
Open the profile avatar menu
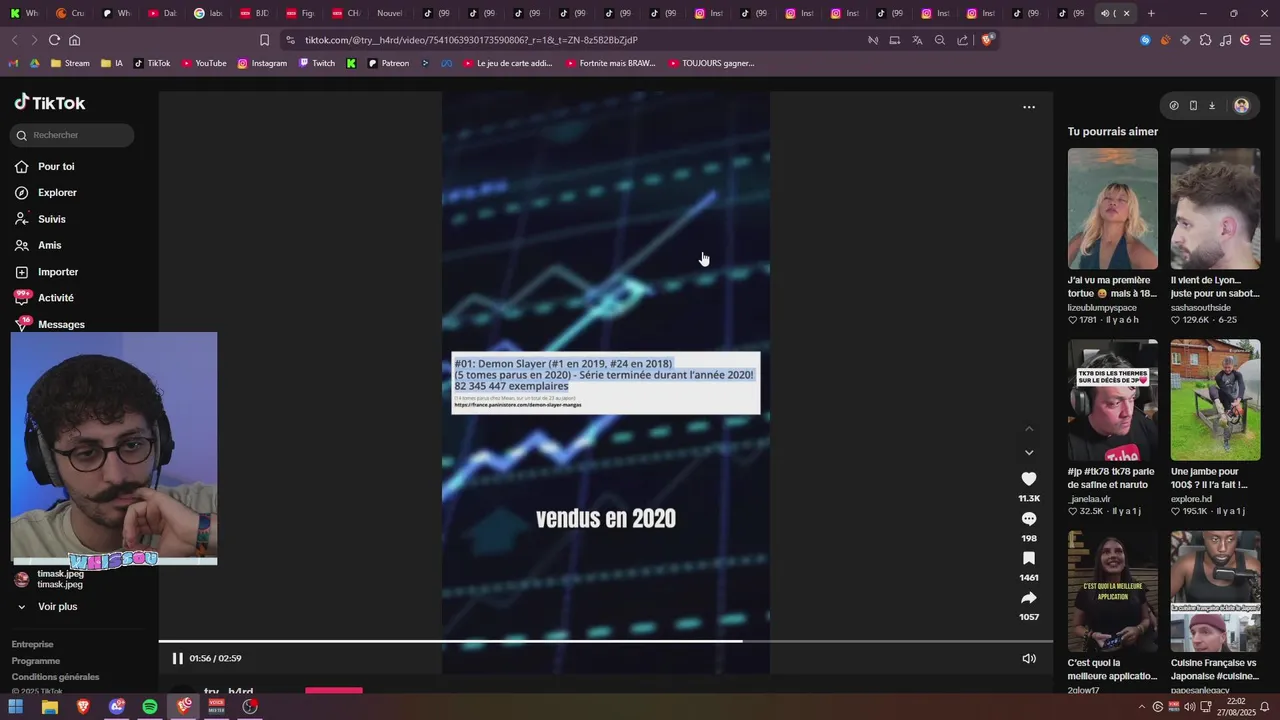click(x=1241, y=105)
